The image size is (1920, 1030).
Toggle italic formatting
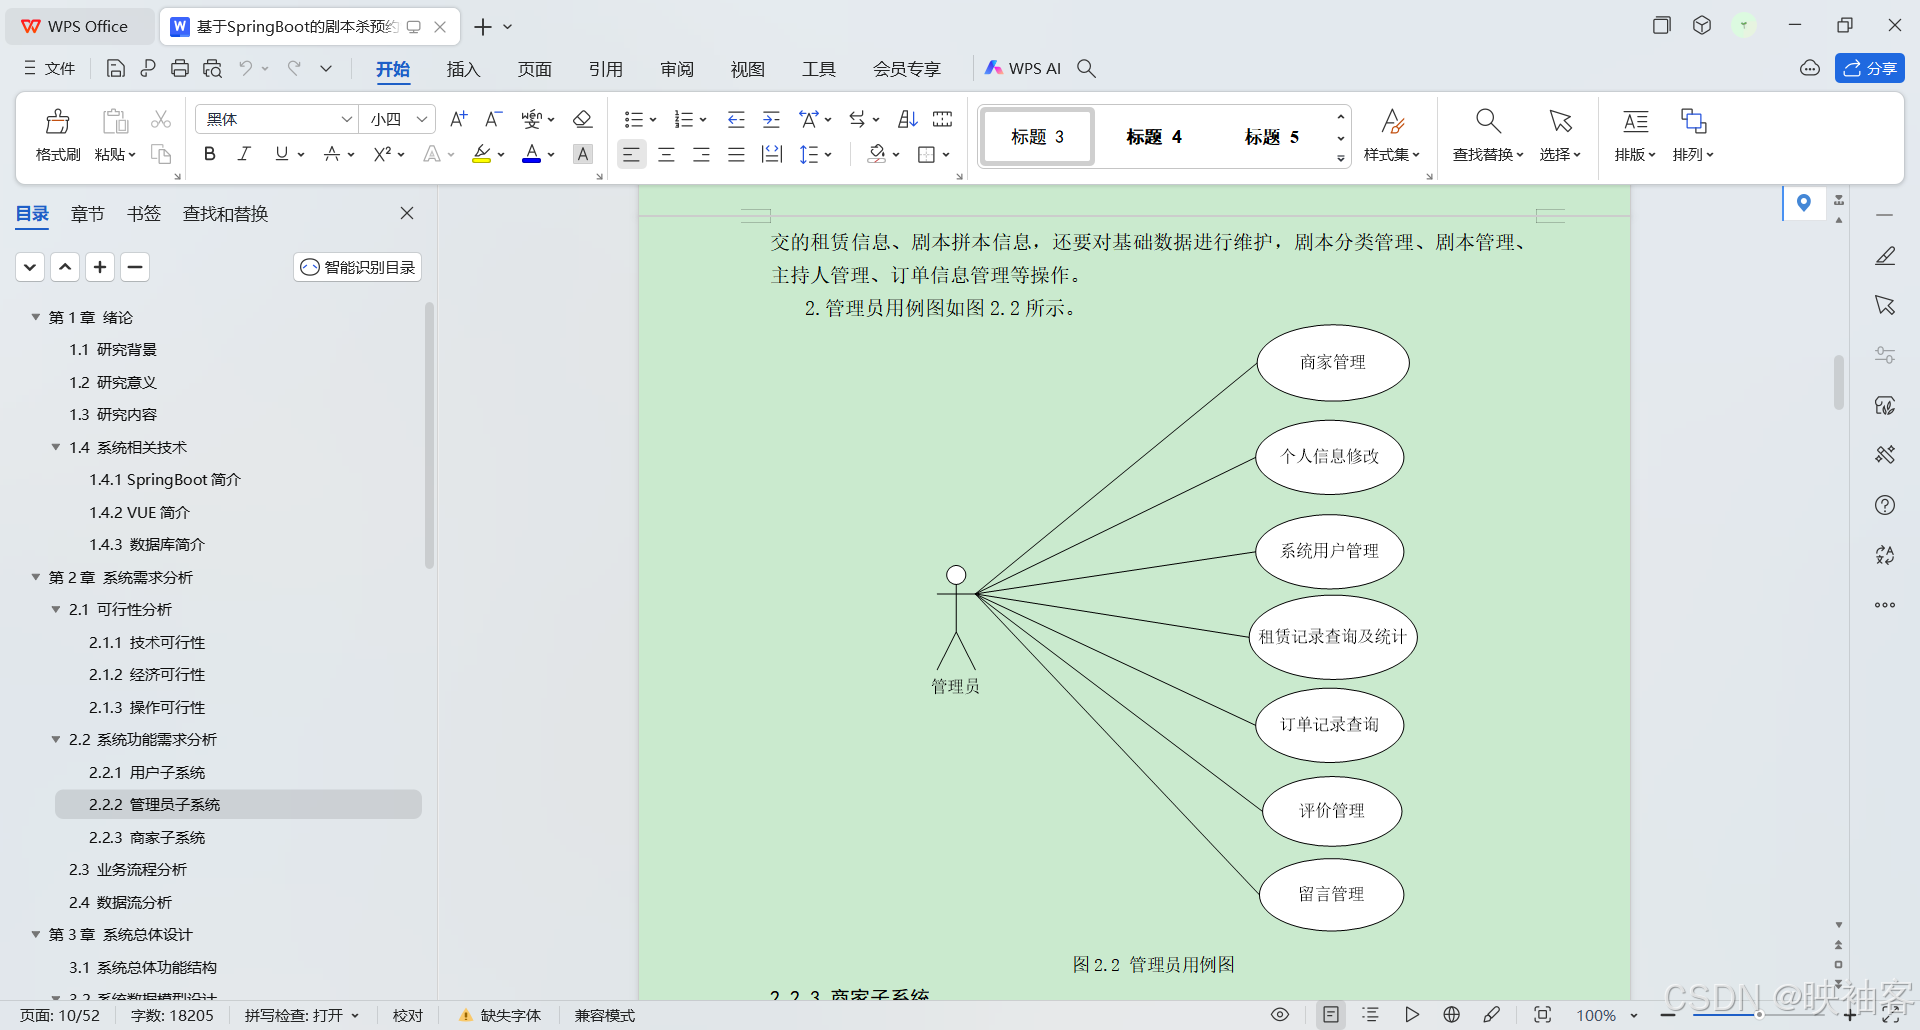coord(243,154)
